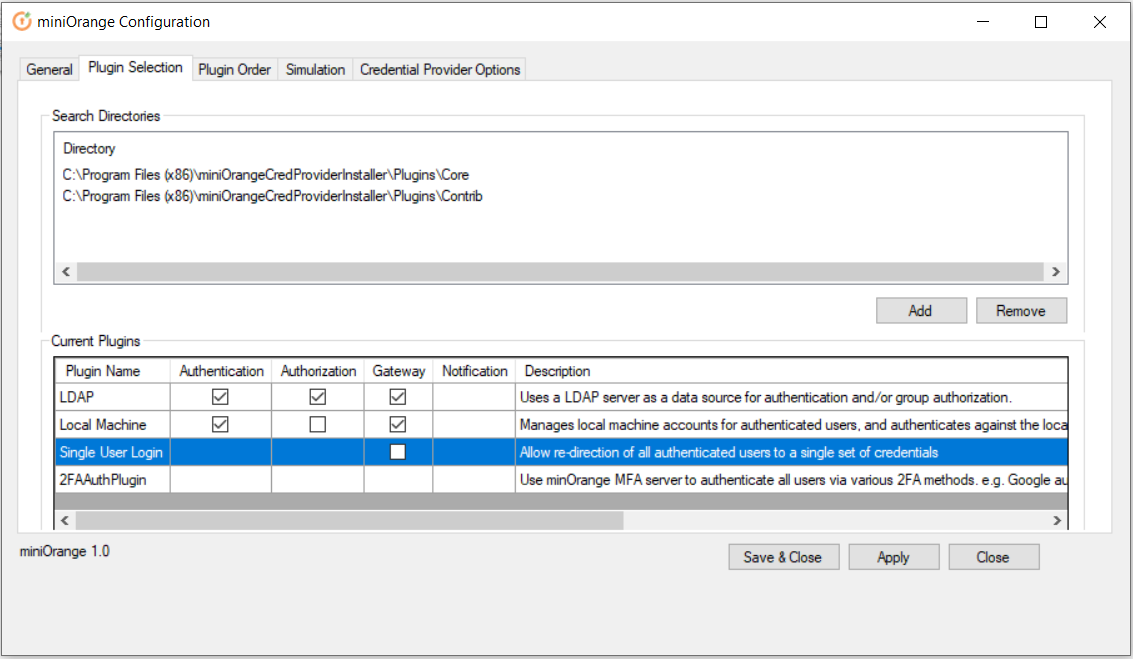Minimize the miniOrange Configuration window
The width and height of the screenshot is (1133, 659).
[x=983, y=22]
